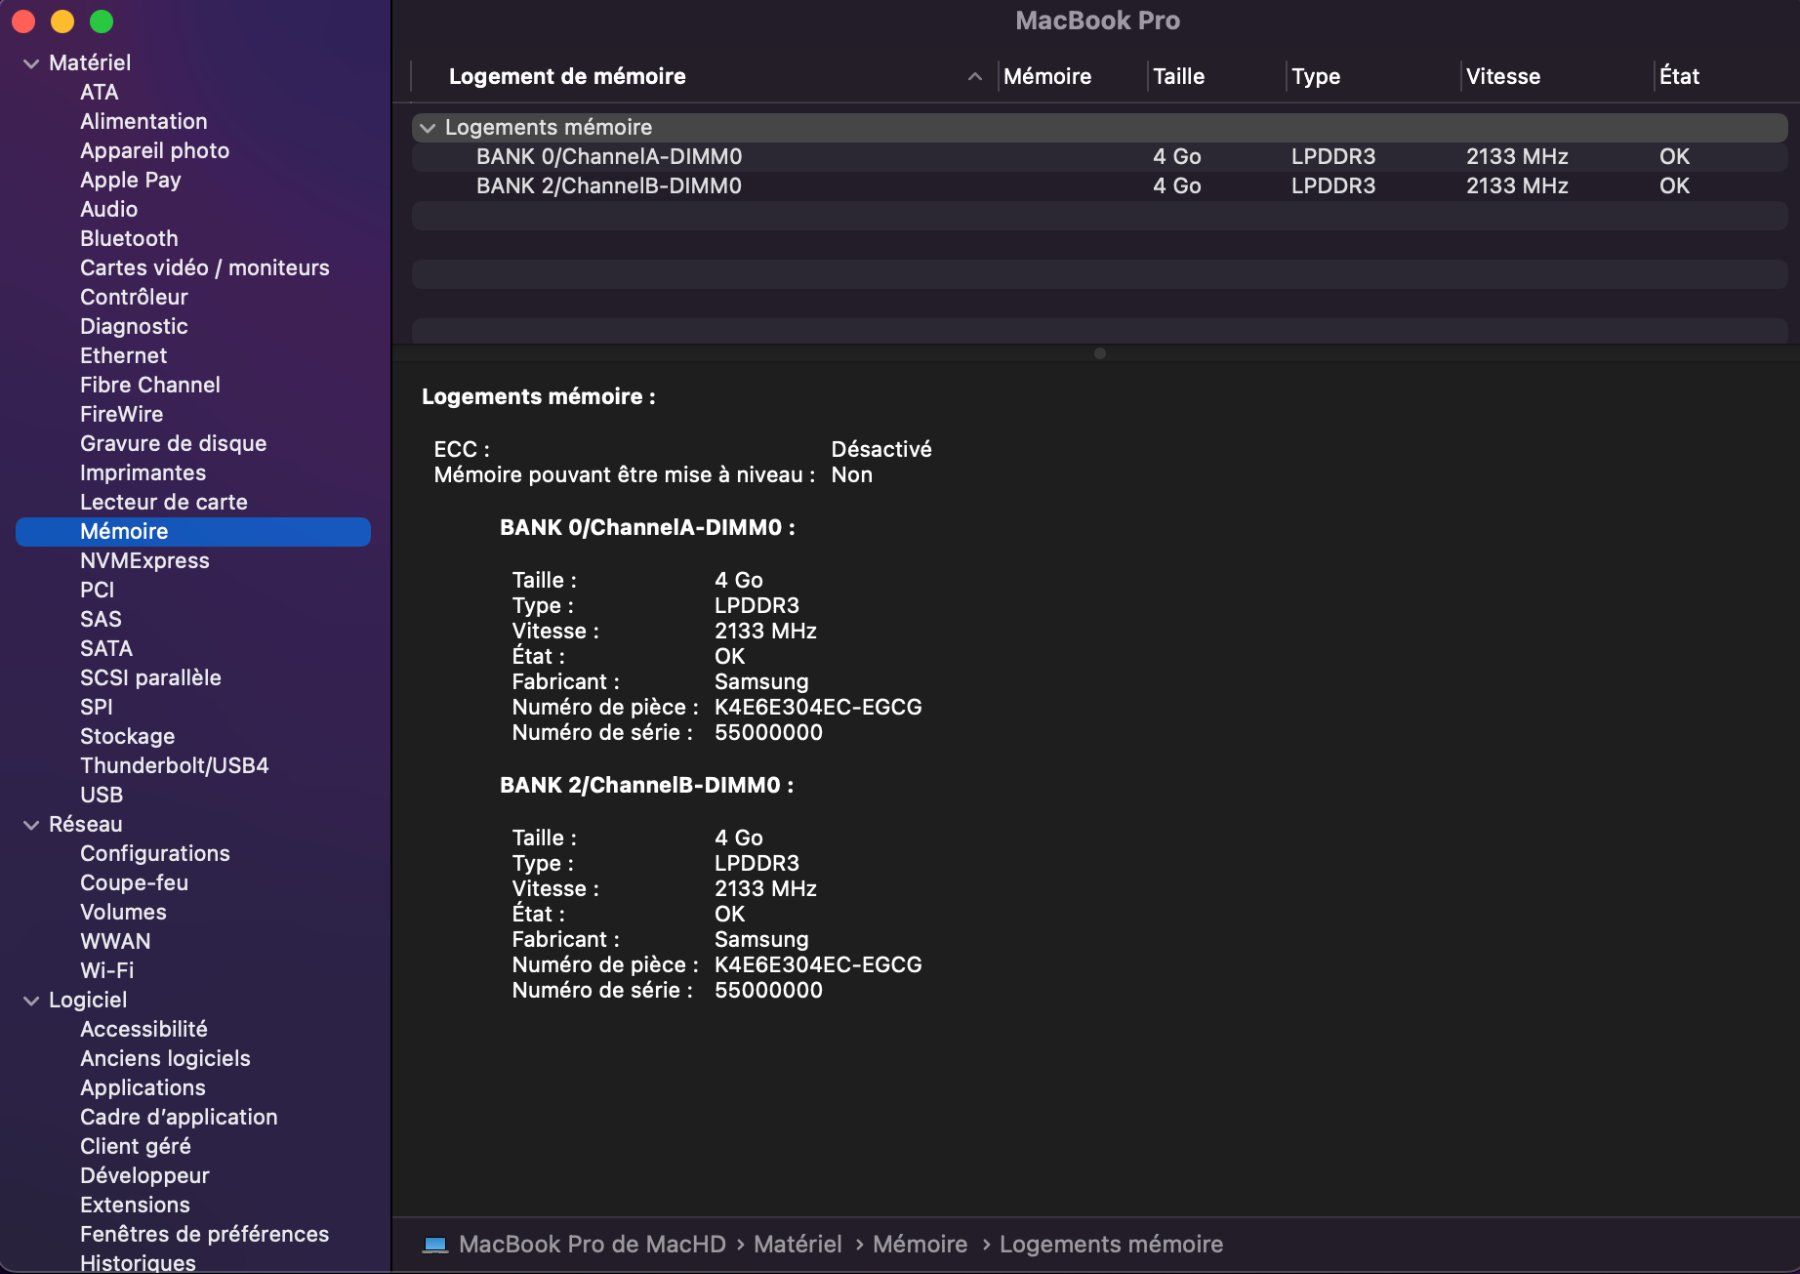Click the highlighted Mémoire sidebar item
The height and width of the screenshot is (1274, 1800).
click(x=193, y=531)
